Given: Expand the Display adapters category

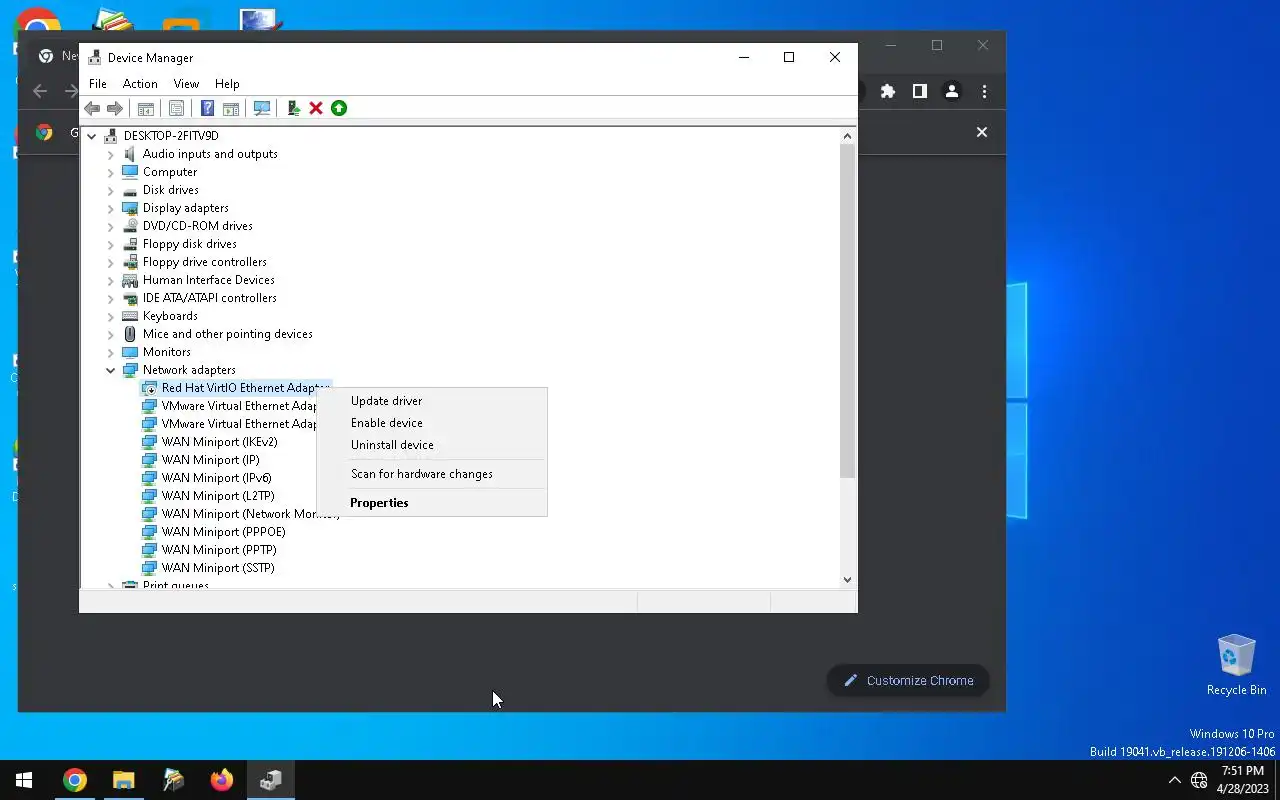Looking at the screenshot, I should [111, 208].
